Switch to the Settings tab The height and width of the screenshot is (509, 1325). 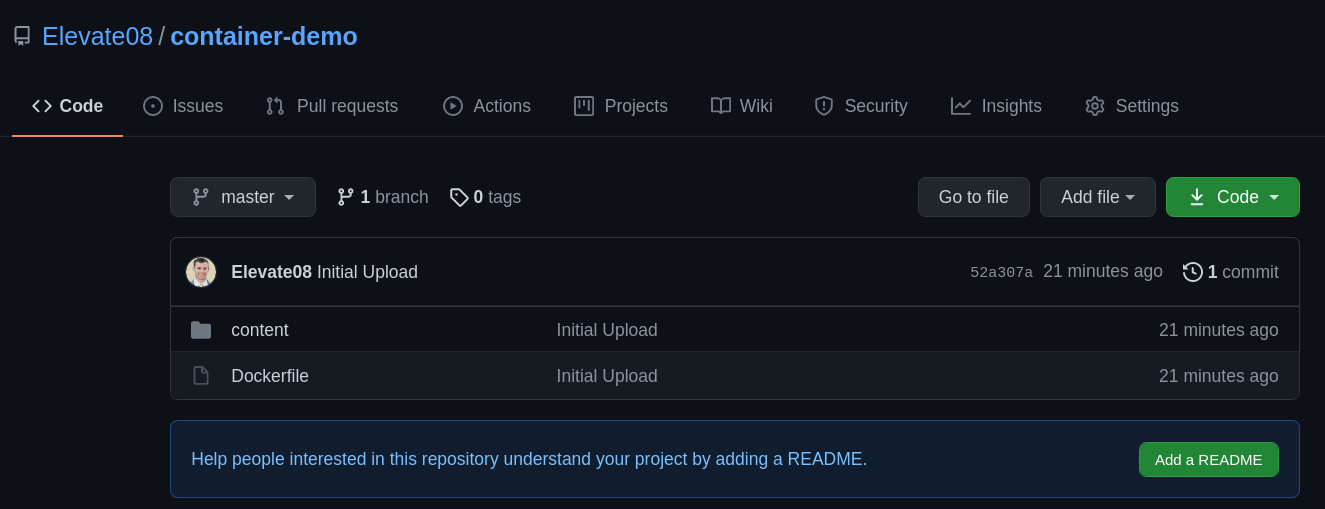[x=1132, y=106]
